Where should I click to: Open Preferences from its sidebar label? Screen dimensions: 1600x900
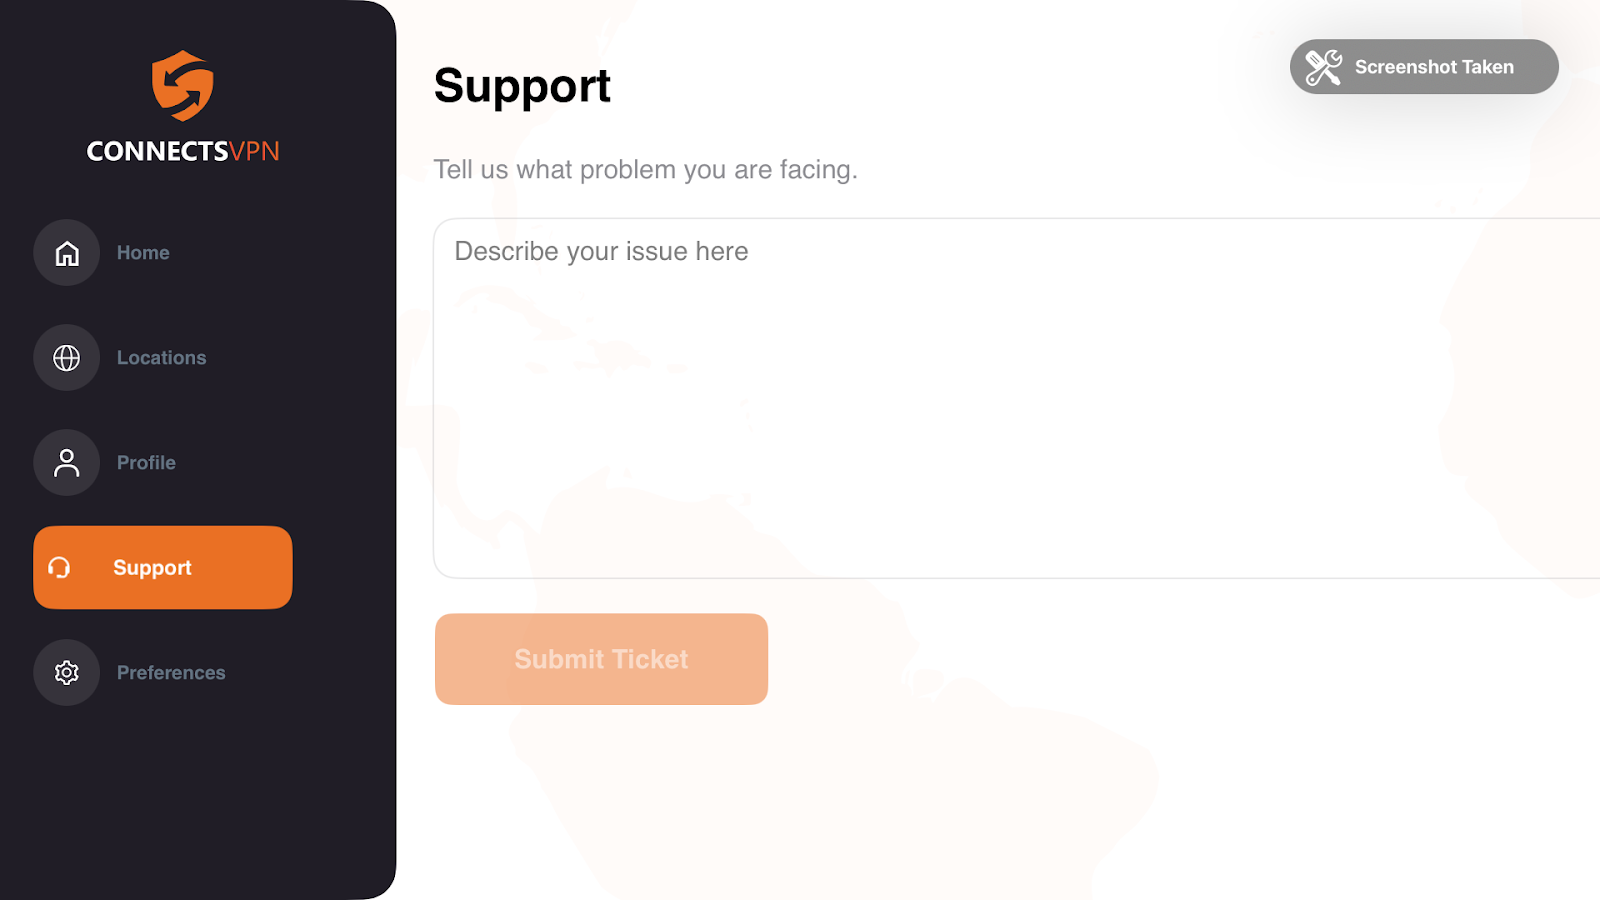[171, 673]
